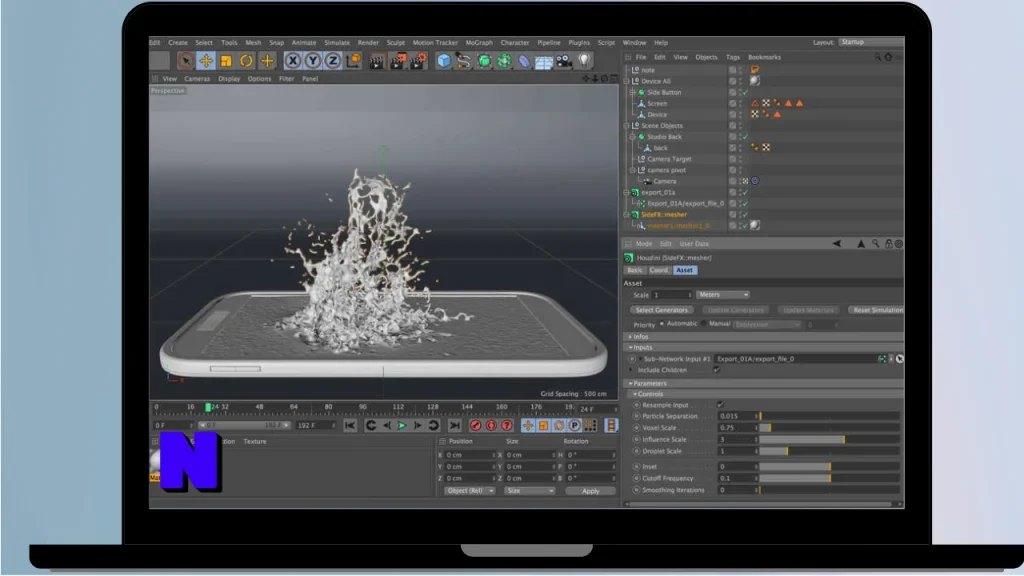The image size is (1024, 576).
Task: Click the Particle Separation value field
Action: point(738,416)
